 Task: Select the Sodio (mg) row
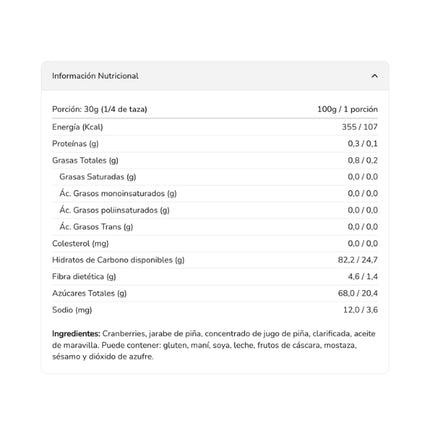[215, 310]
